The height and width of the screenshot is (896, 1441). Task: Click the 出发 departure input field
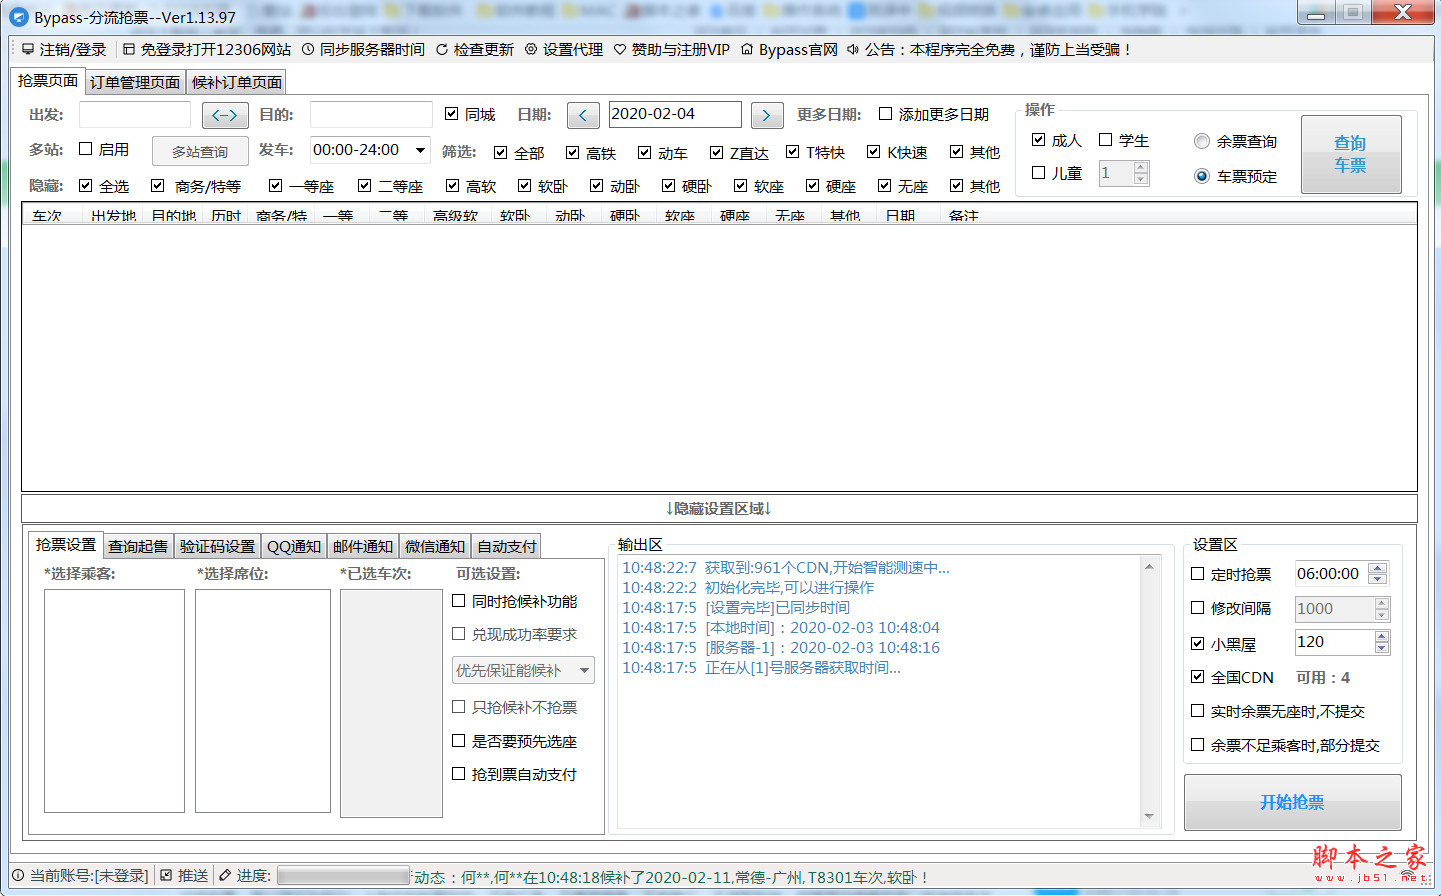pyautogui.click(x=135, y=114)
